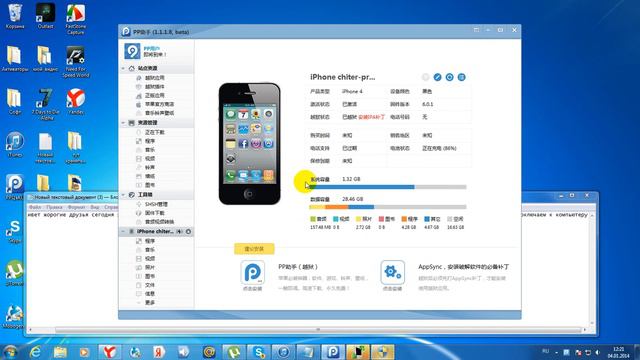Screen dimensions: 640x360
Task: Open 固件下载 in the 工具箱 section
Action: coord(156,213)
